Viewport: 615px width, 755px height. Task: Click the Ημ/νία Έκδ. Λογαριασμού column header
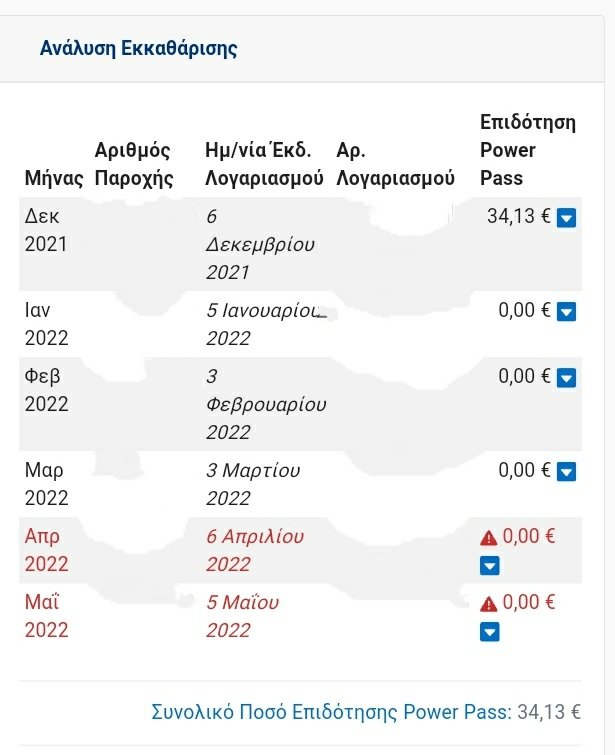tap(264, 164)
